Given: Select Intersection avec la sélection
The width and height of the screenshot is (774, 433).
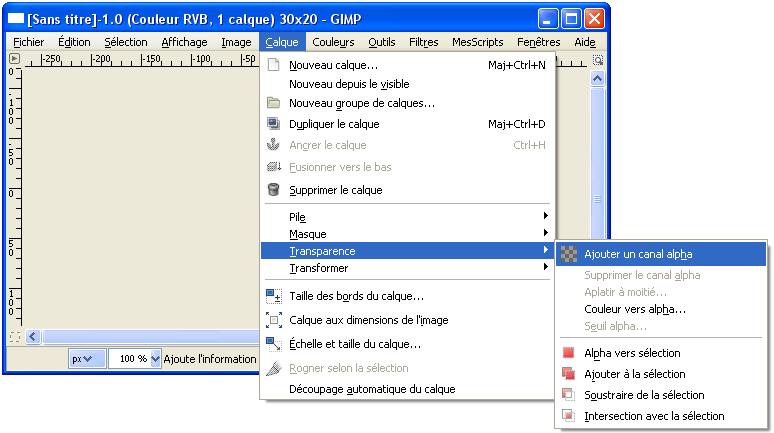Looking at the screenshot, I should (x=661, y=416).
